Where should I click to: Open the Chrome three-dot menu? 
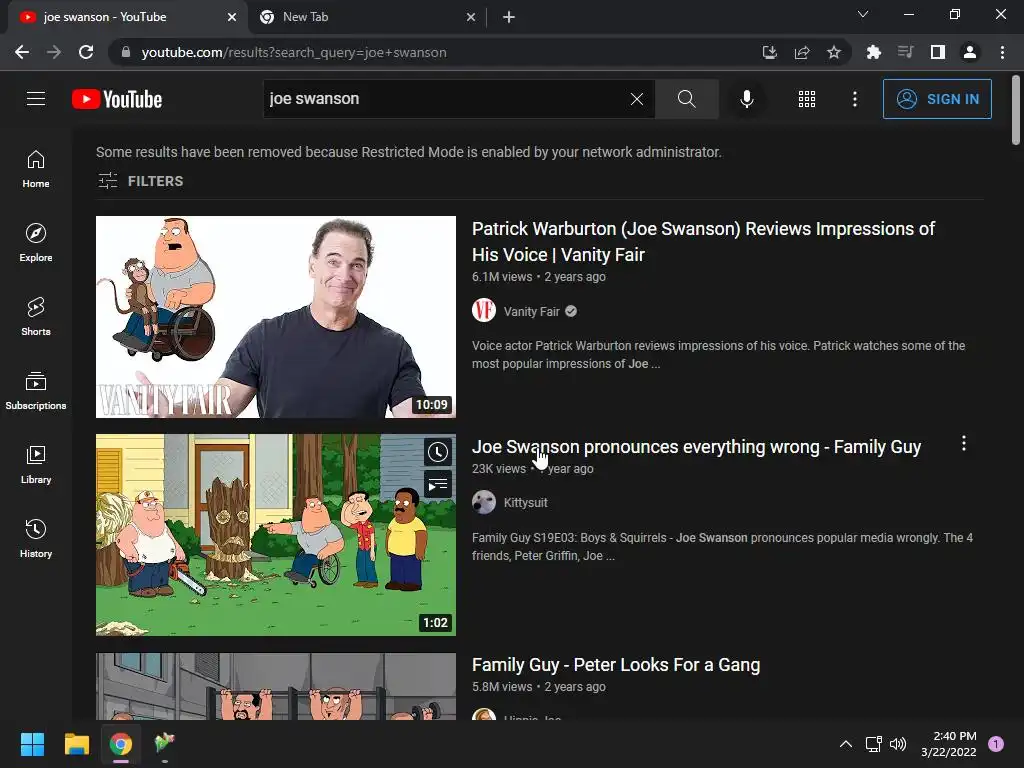(1002, 52)
